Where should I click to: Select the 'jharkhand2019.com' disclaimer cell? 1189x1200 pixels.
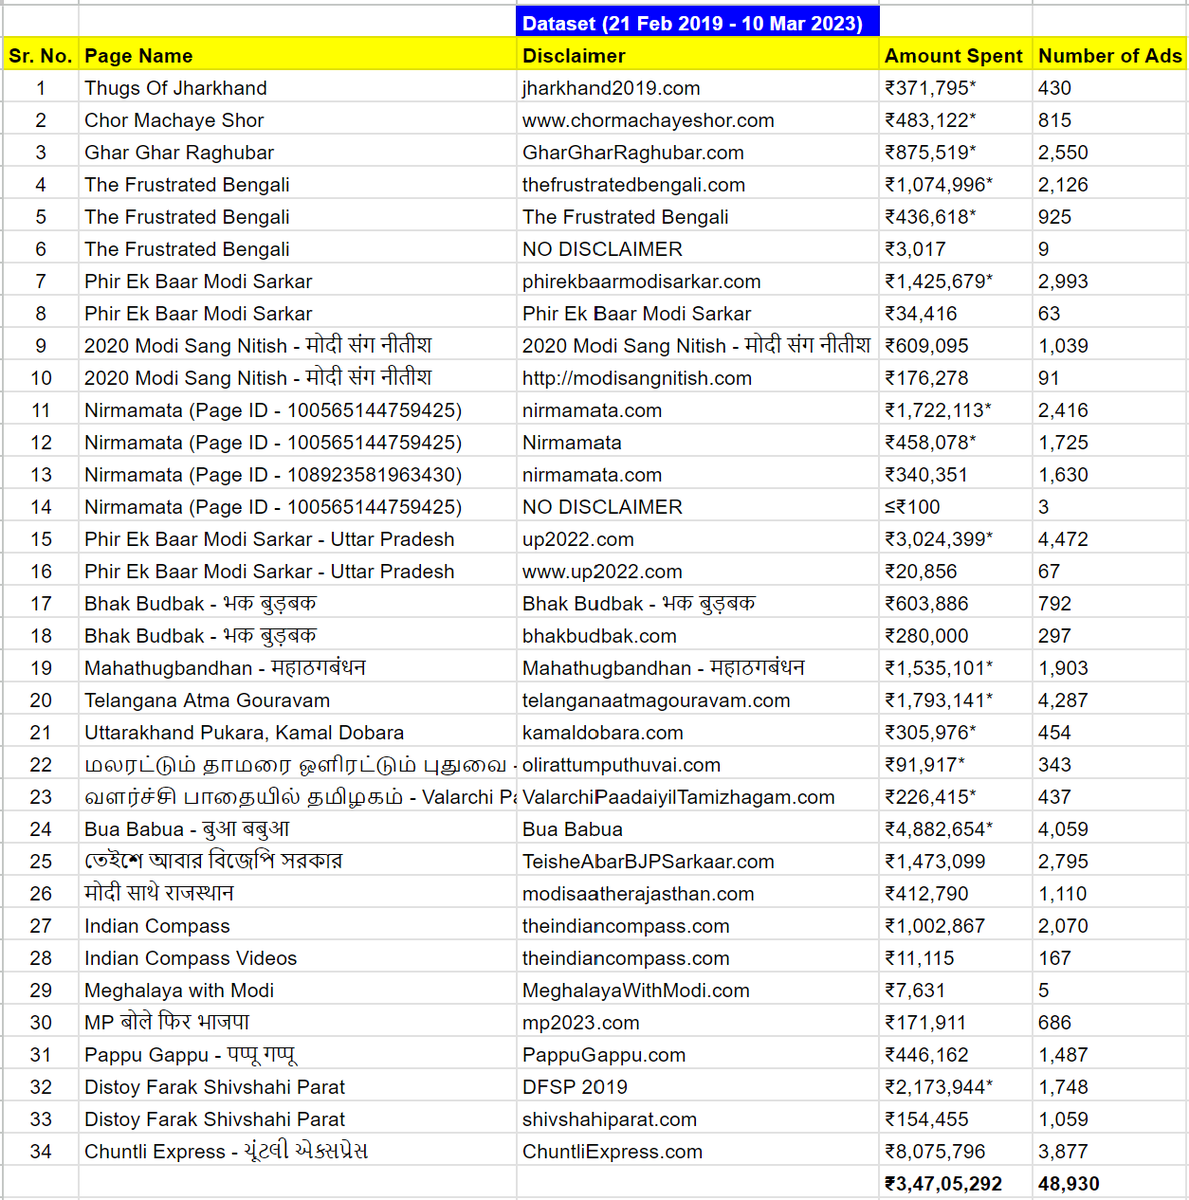pos(698,88)
